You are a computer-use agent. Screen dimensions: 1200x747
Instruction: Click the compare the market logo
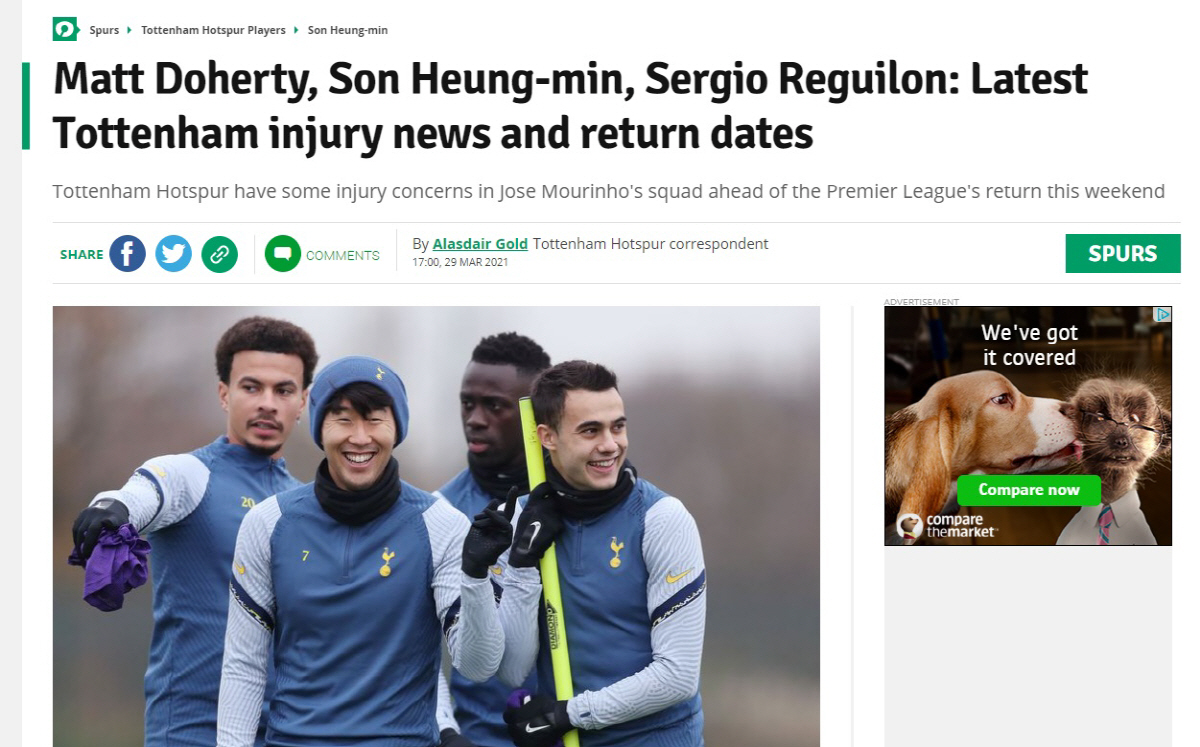click(x=946, y=526)
